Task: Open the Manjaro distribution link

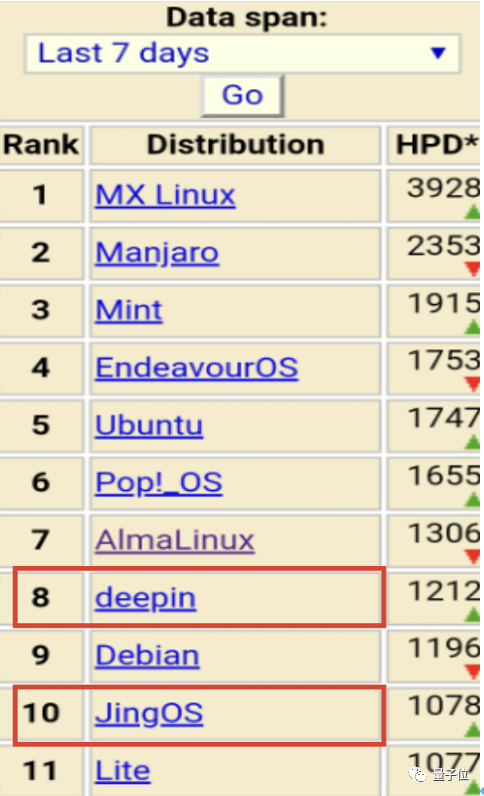Action: 157,253
